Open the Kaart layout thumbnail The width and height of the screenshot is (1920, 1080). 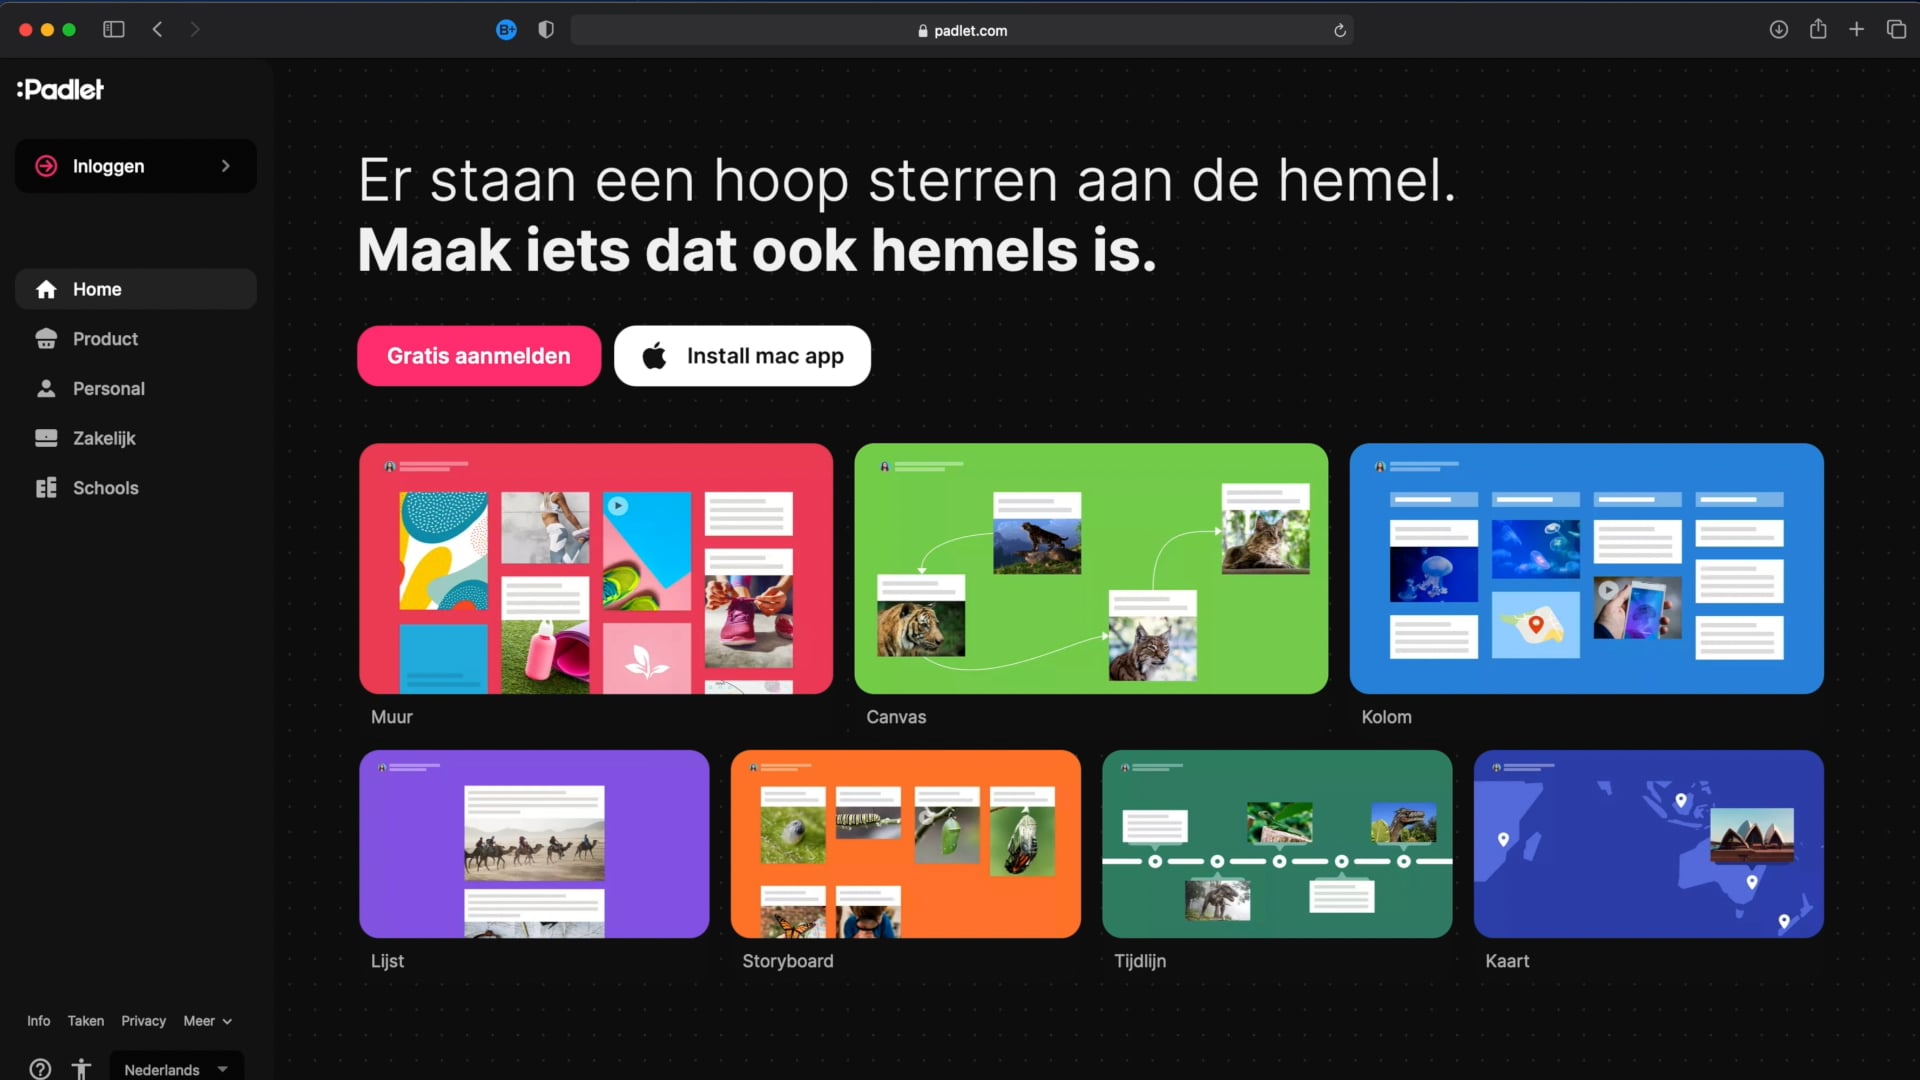coord(1649,844)
